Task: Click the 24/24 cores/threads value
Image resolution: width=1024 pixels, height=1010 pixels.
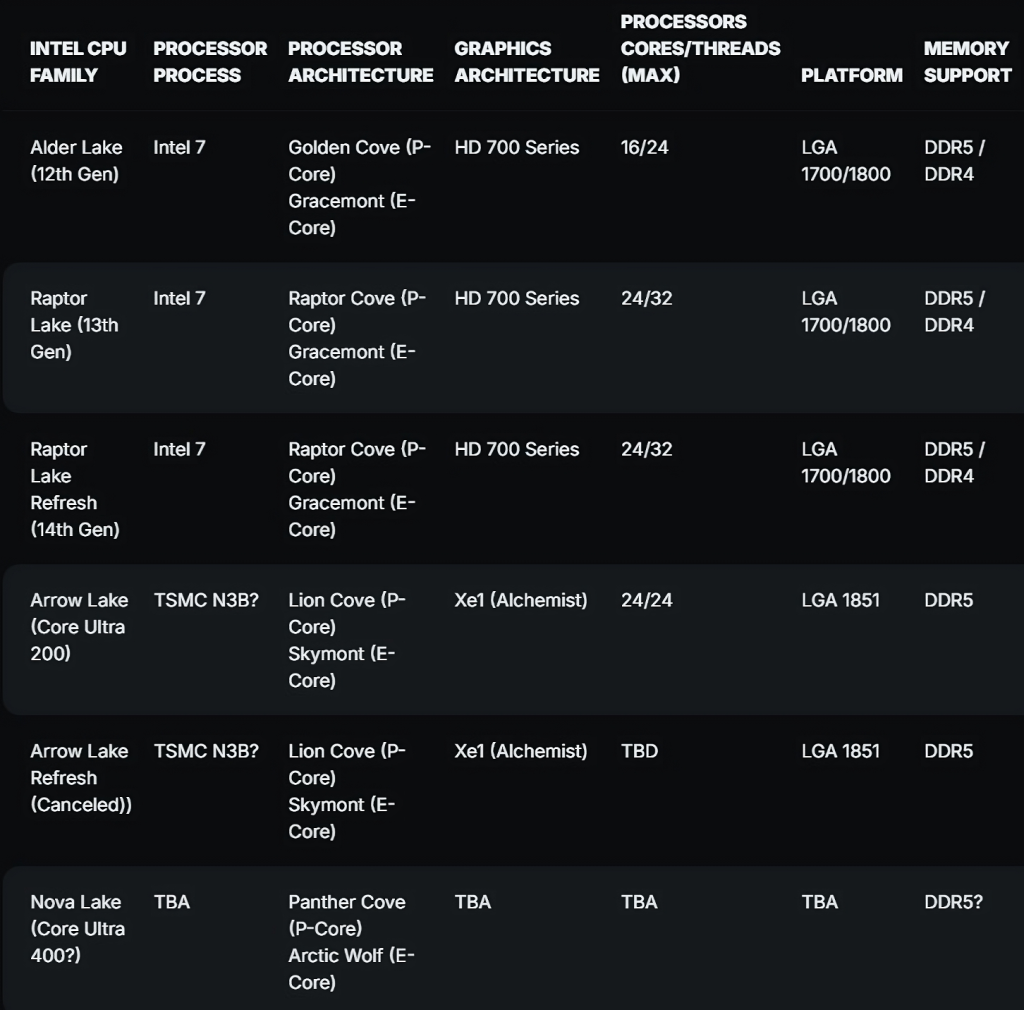Action: [x=647, y=600]
